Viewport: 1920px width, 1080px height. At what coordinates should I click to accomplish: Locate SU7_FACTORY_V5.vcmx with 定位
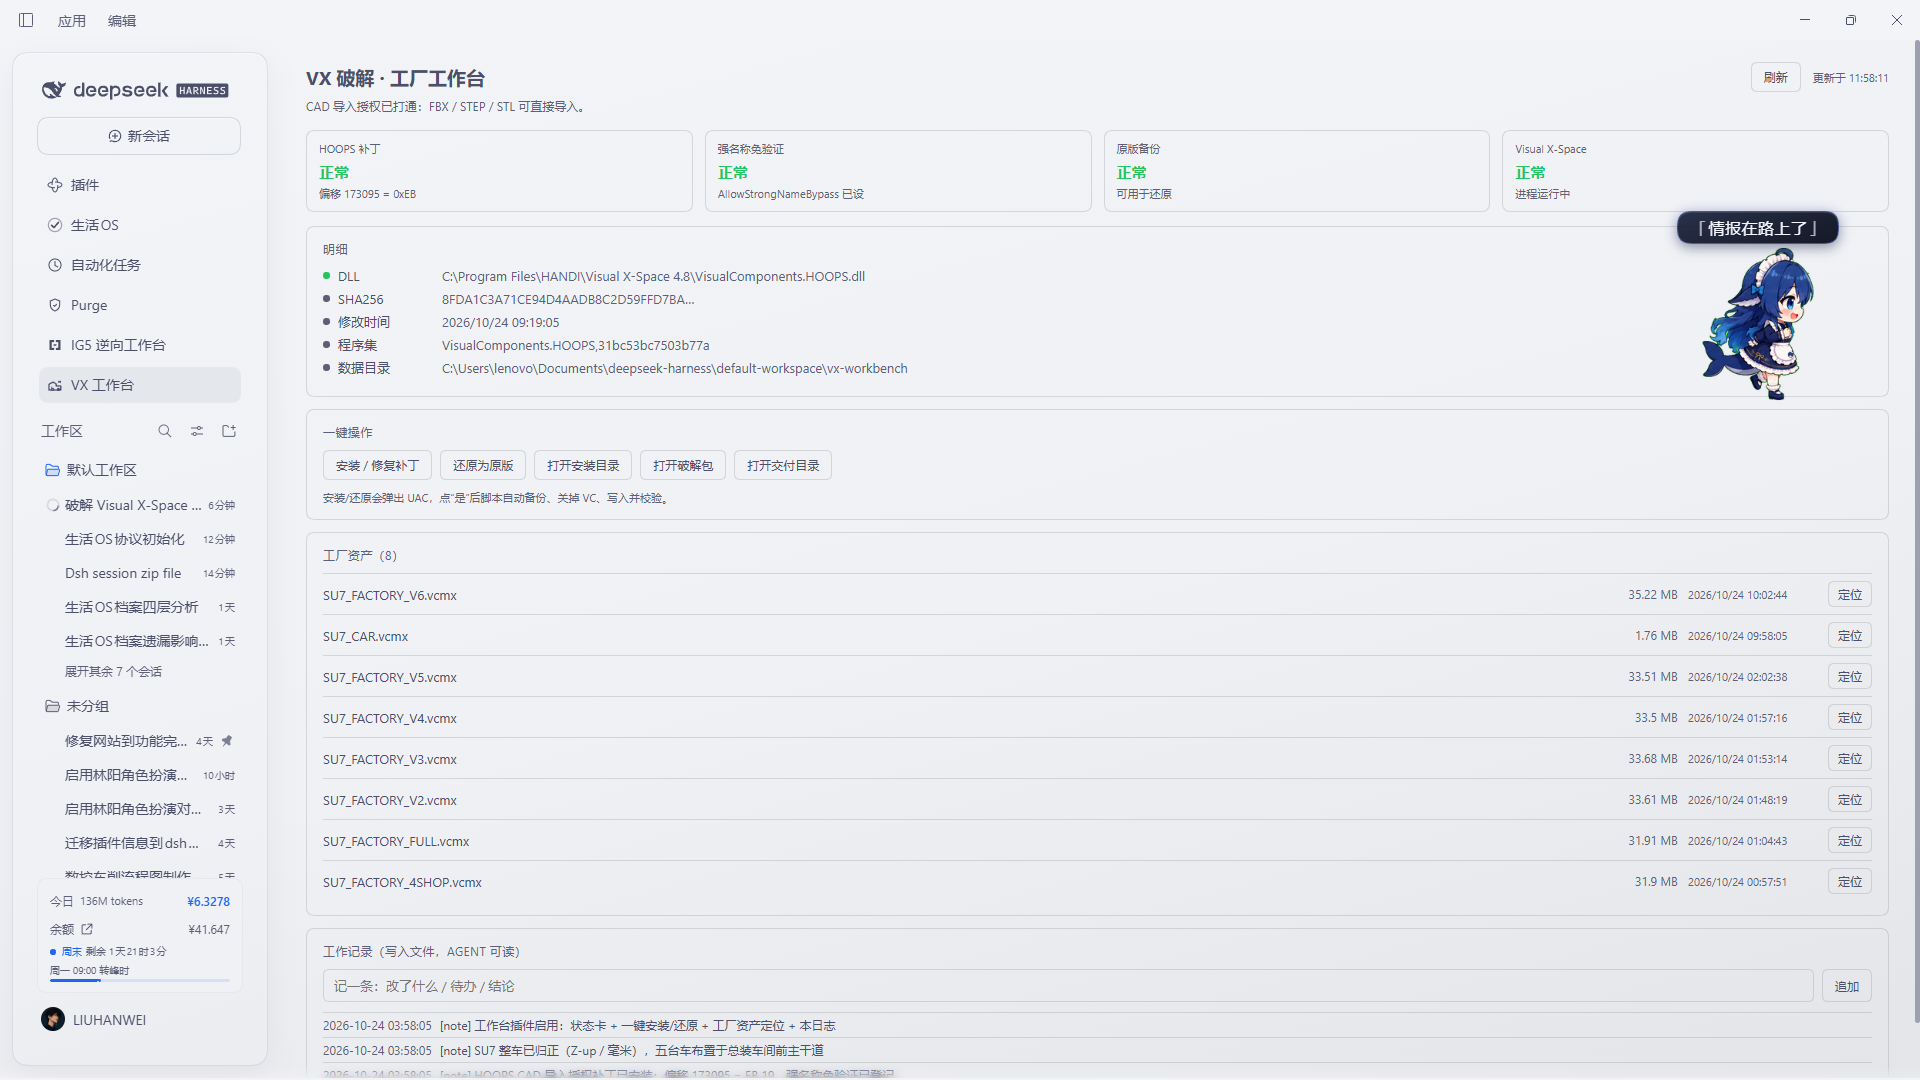point(1850,676)
